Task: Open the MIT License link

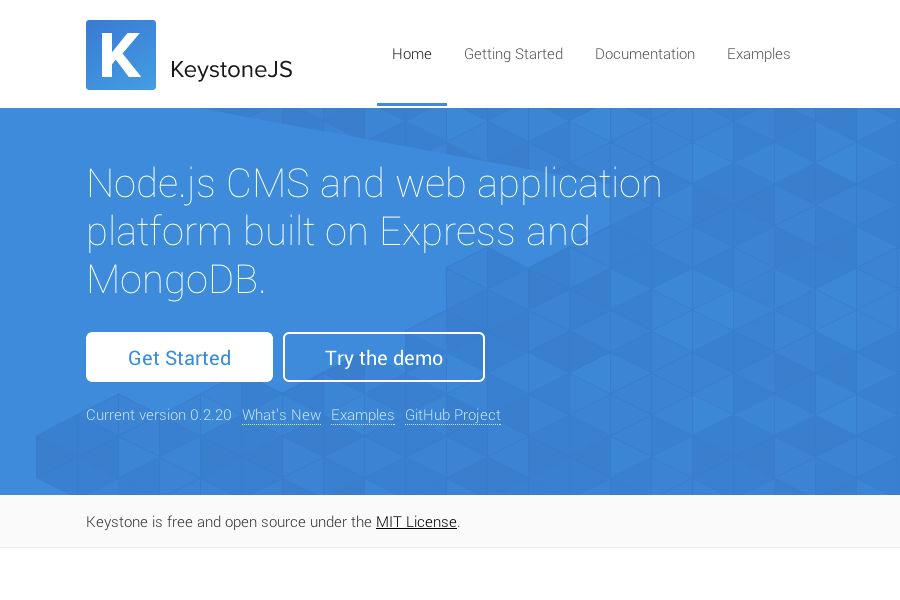Action: (416, 522)
